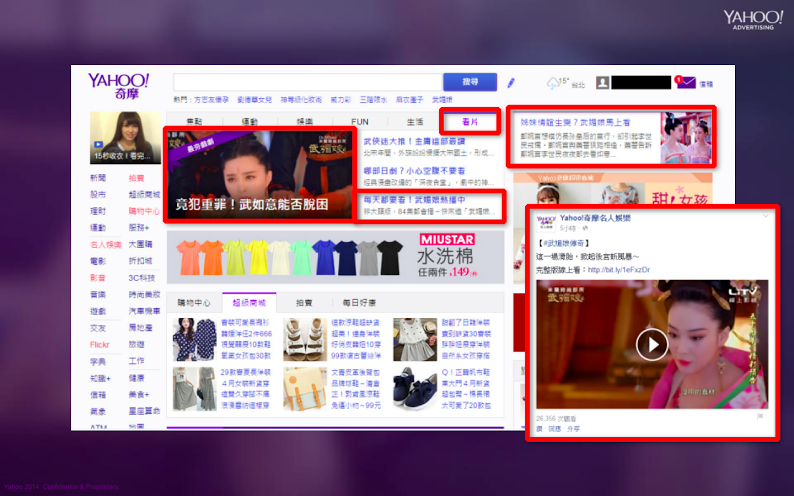Switch to the 看片 news tab
Image resolution: width=794 pixels, height=496 pixels.
pos(470,121)
